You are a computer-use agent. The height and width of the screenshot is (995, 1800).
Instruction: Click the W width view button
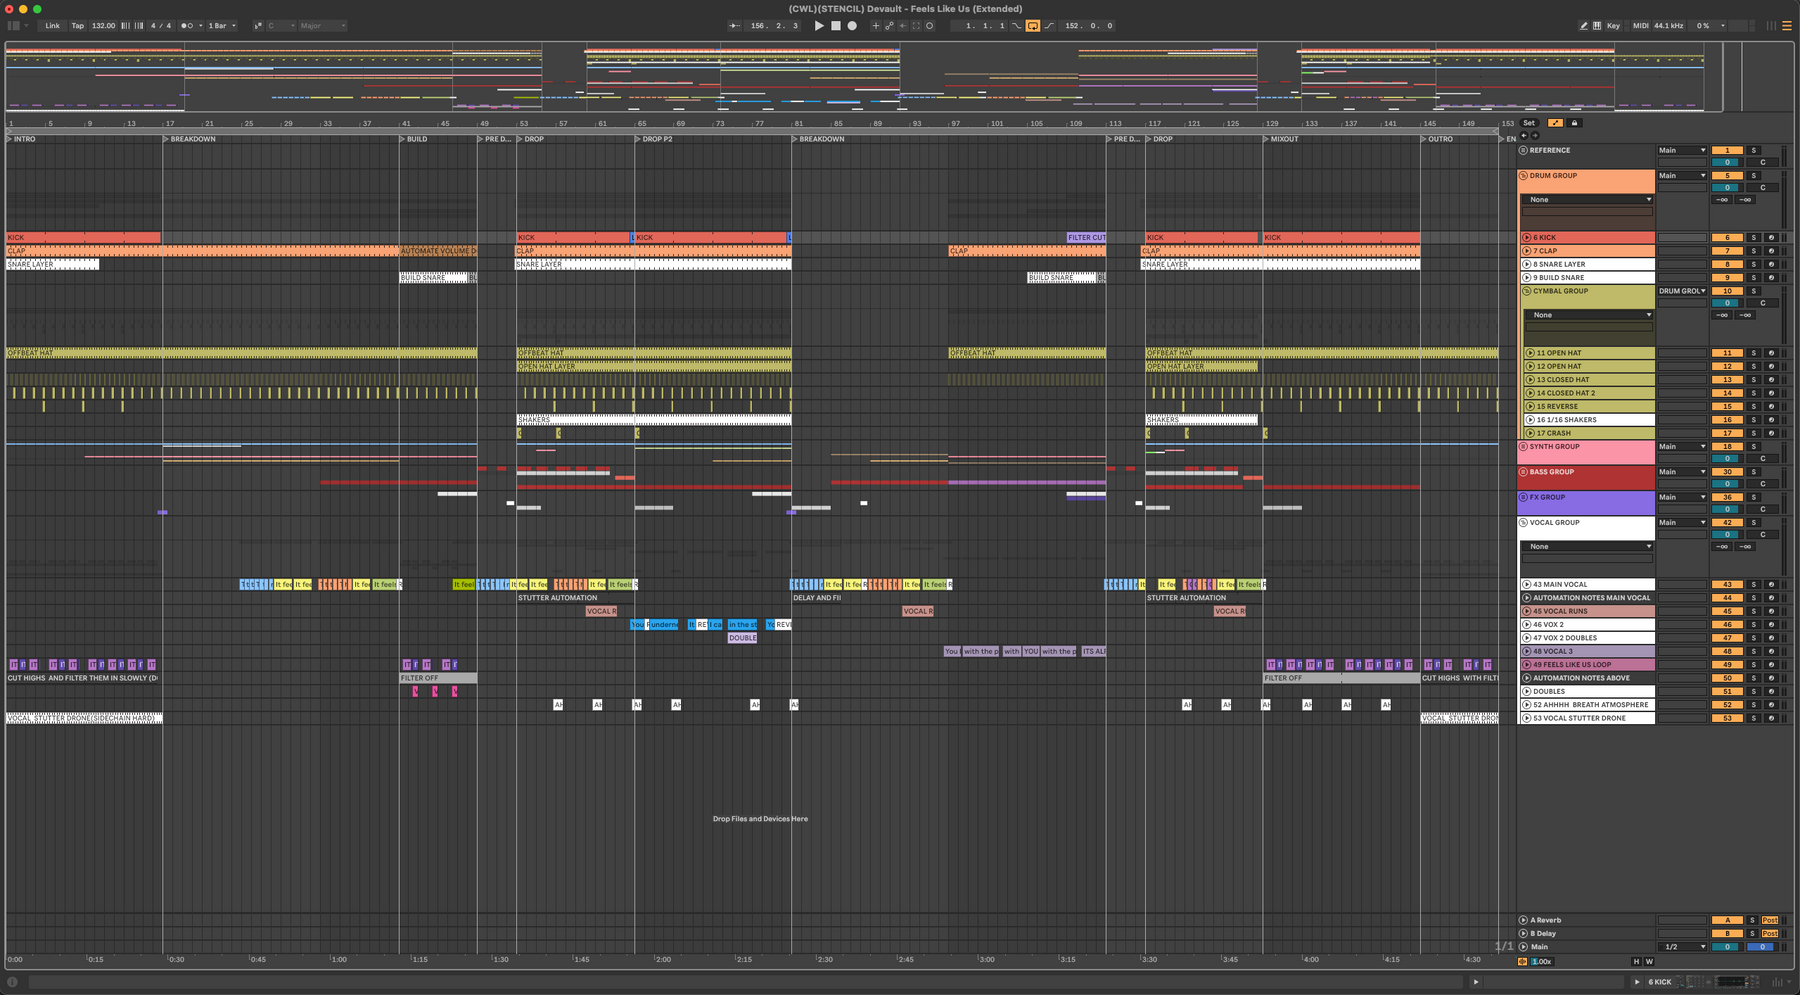pyautogui.click(x=1649, y=962)
